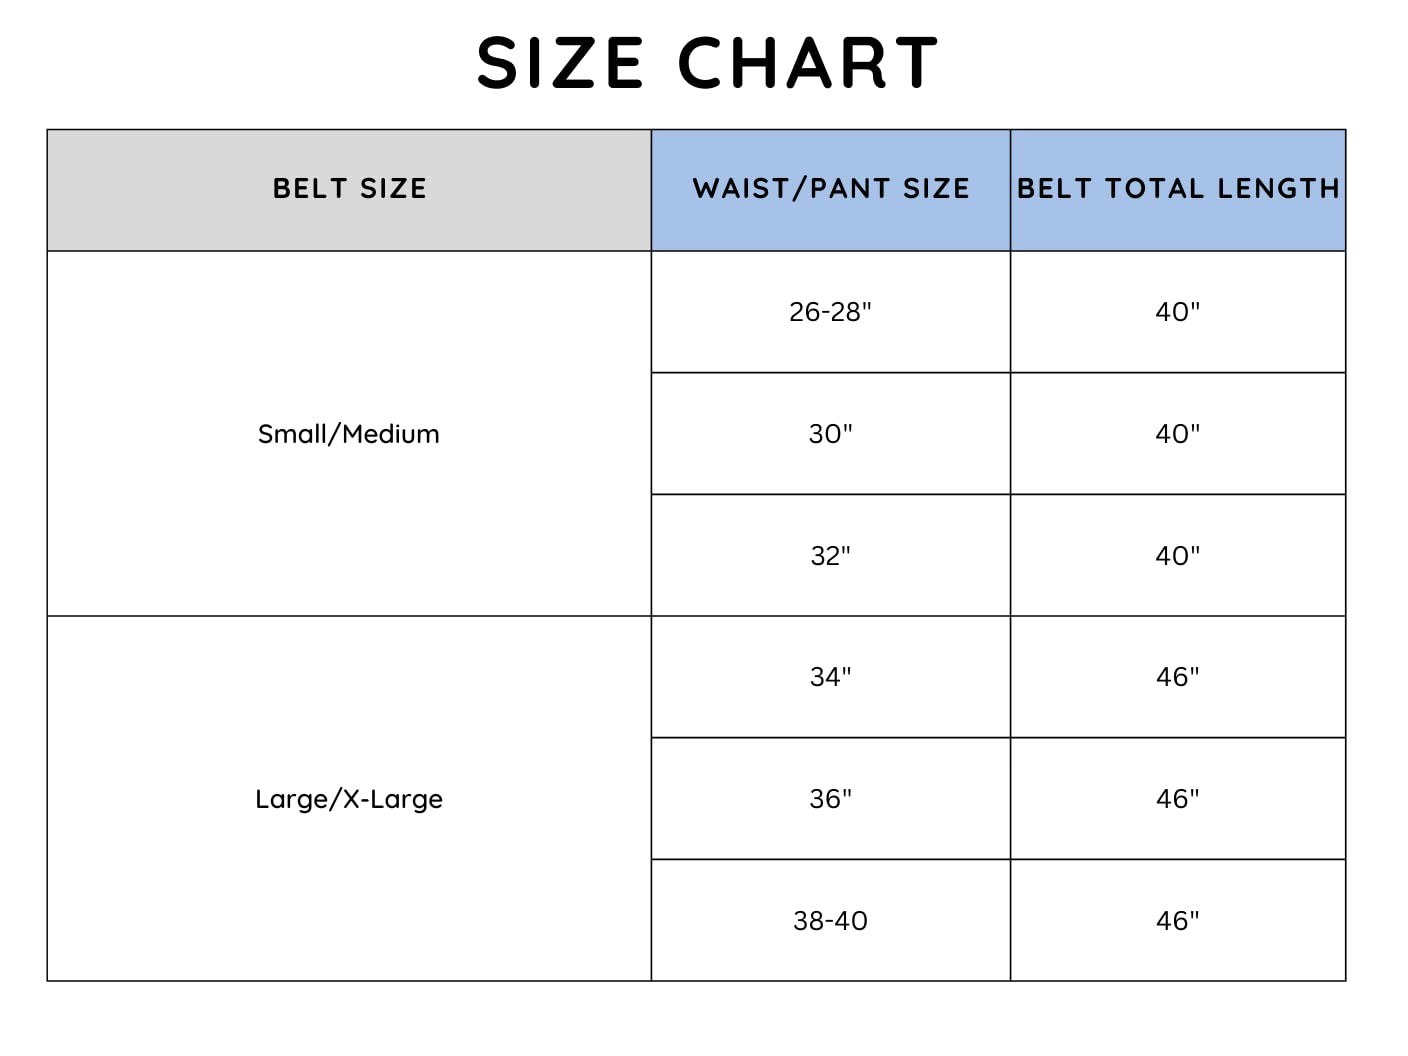Select the Large/X-Large belt size cell
Viewport: 1408px width, 1056px height.
tap(349, 799)
